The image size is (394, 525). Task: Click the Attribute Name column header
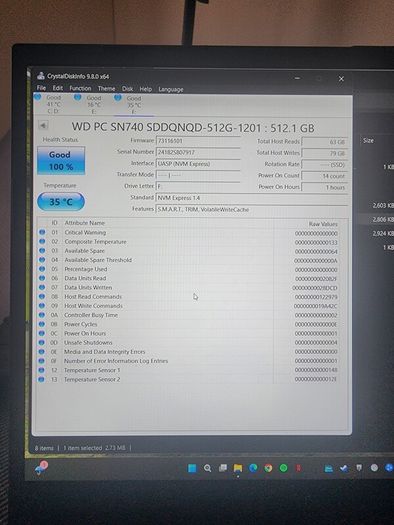85,223
